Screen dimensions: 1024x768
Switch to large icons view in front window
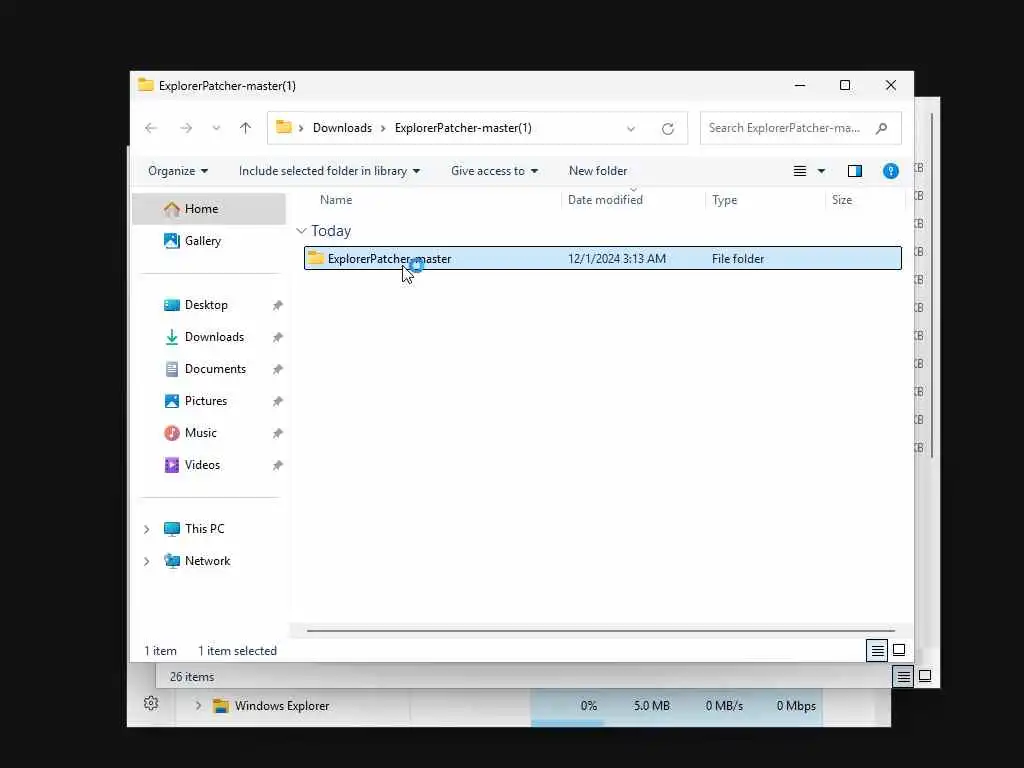[x=899, y=650]
